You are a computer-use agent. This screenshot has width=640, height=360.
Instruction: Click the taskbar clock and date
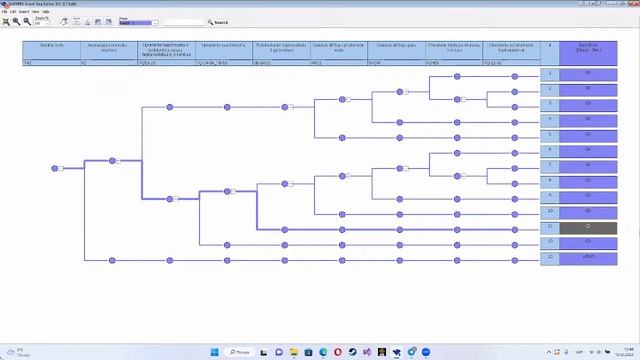[624, 352]
